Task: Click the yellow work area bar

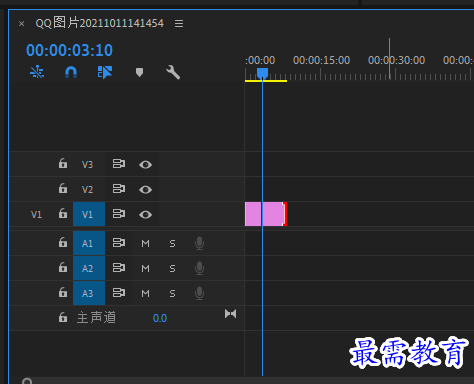Action: click(266, 81)
